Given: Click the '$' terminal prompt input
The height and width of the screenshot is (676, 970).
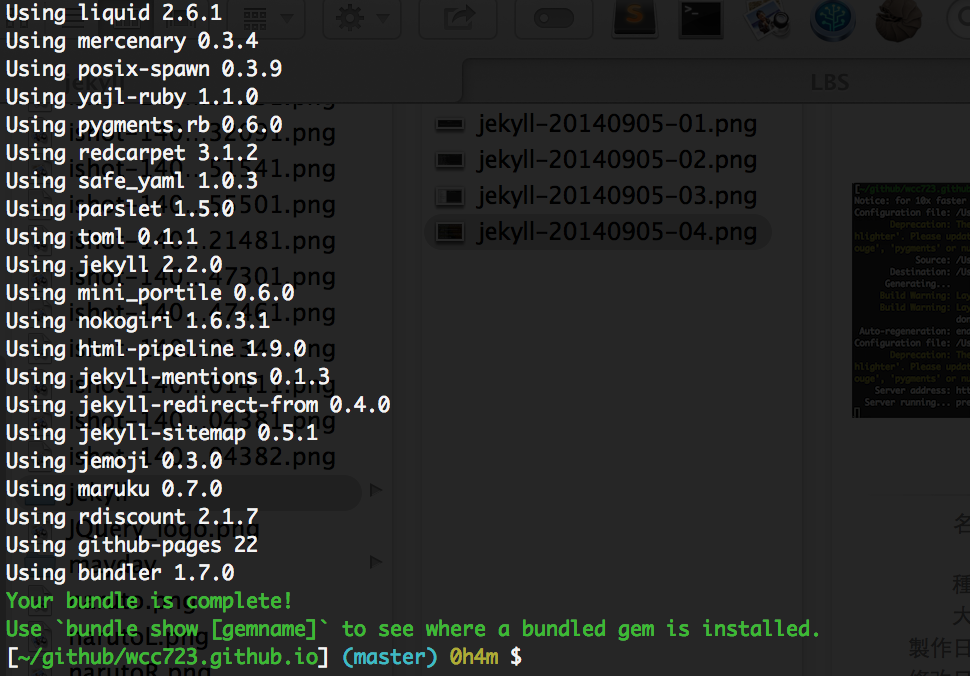Looking at the screenshot, I should 516,657.
